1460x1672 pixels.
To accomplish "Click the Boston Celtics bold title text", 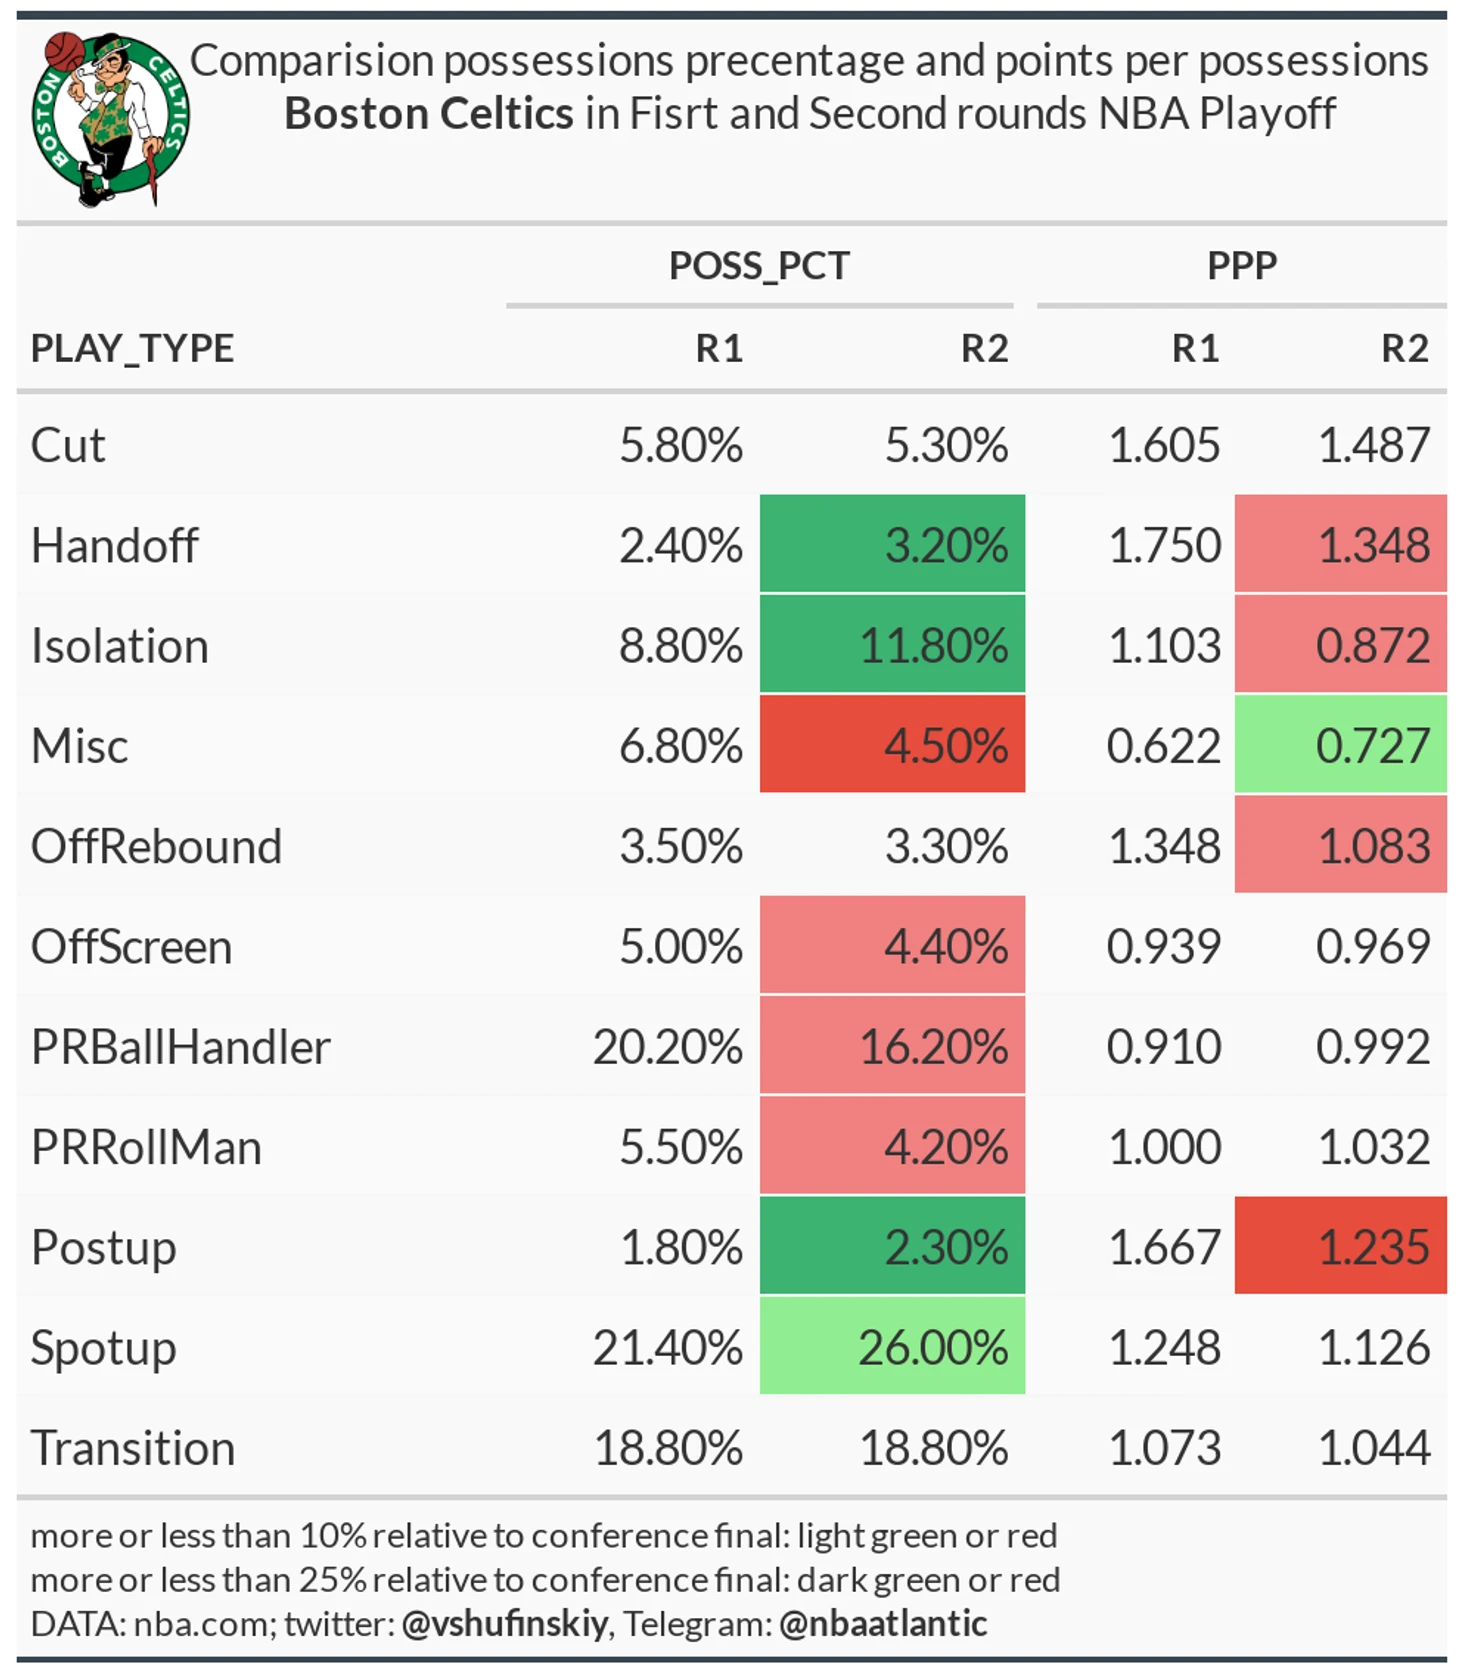I will (x=429, y=113).
